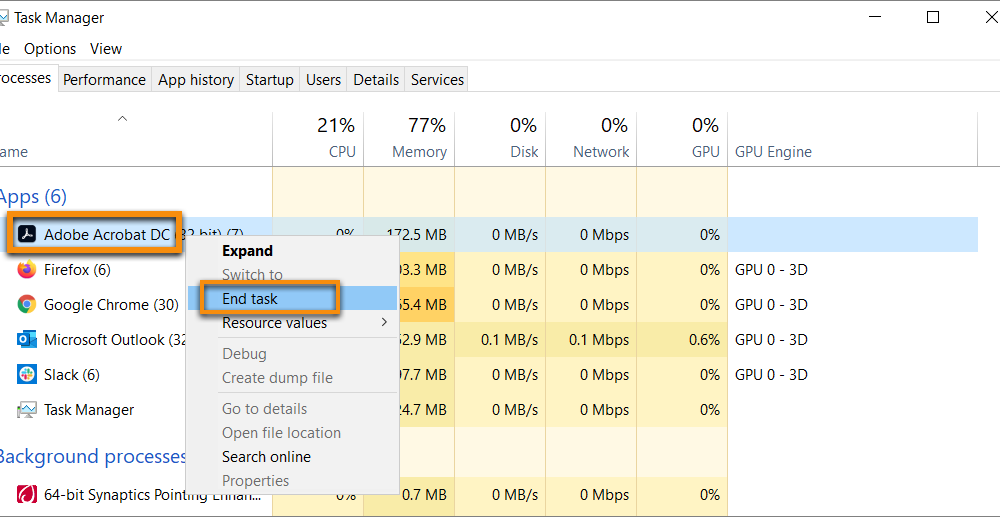The image size is (1000, 517).
Task: Click the sort arrow above Name column
Action: click(x=123, y=119)
